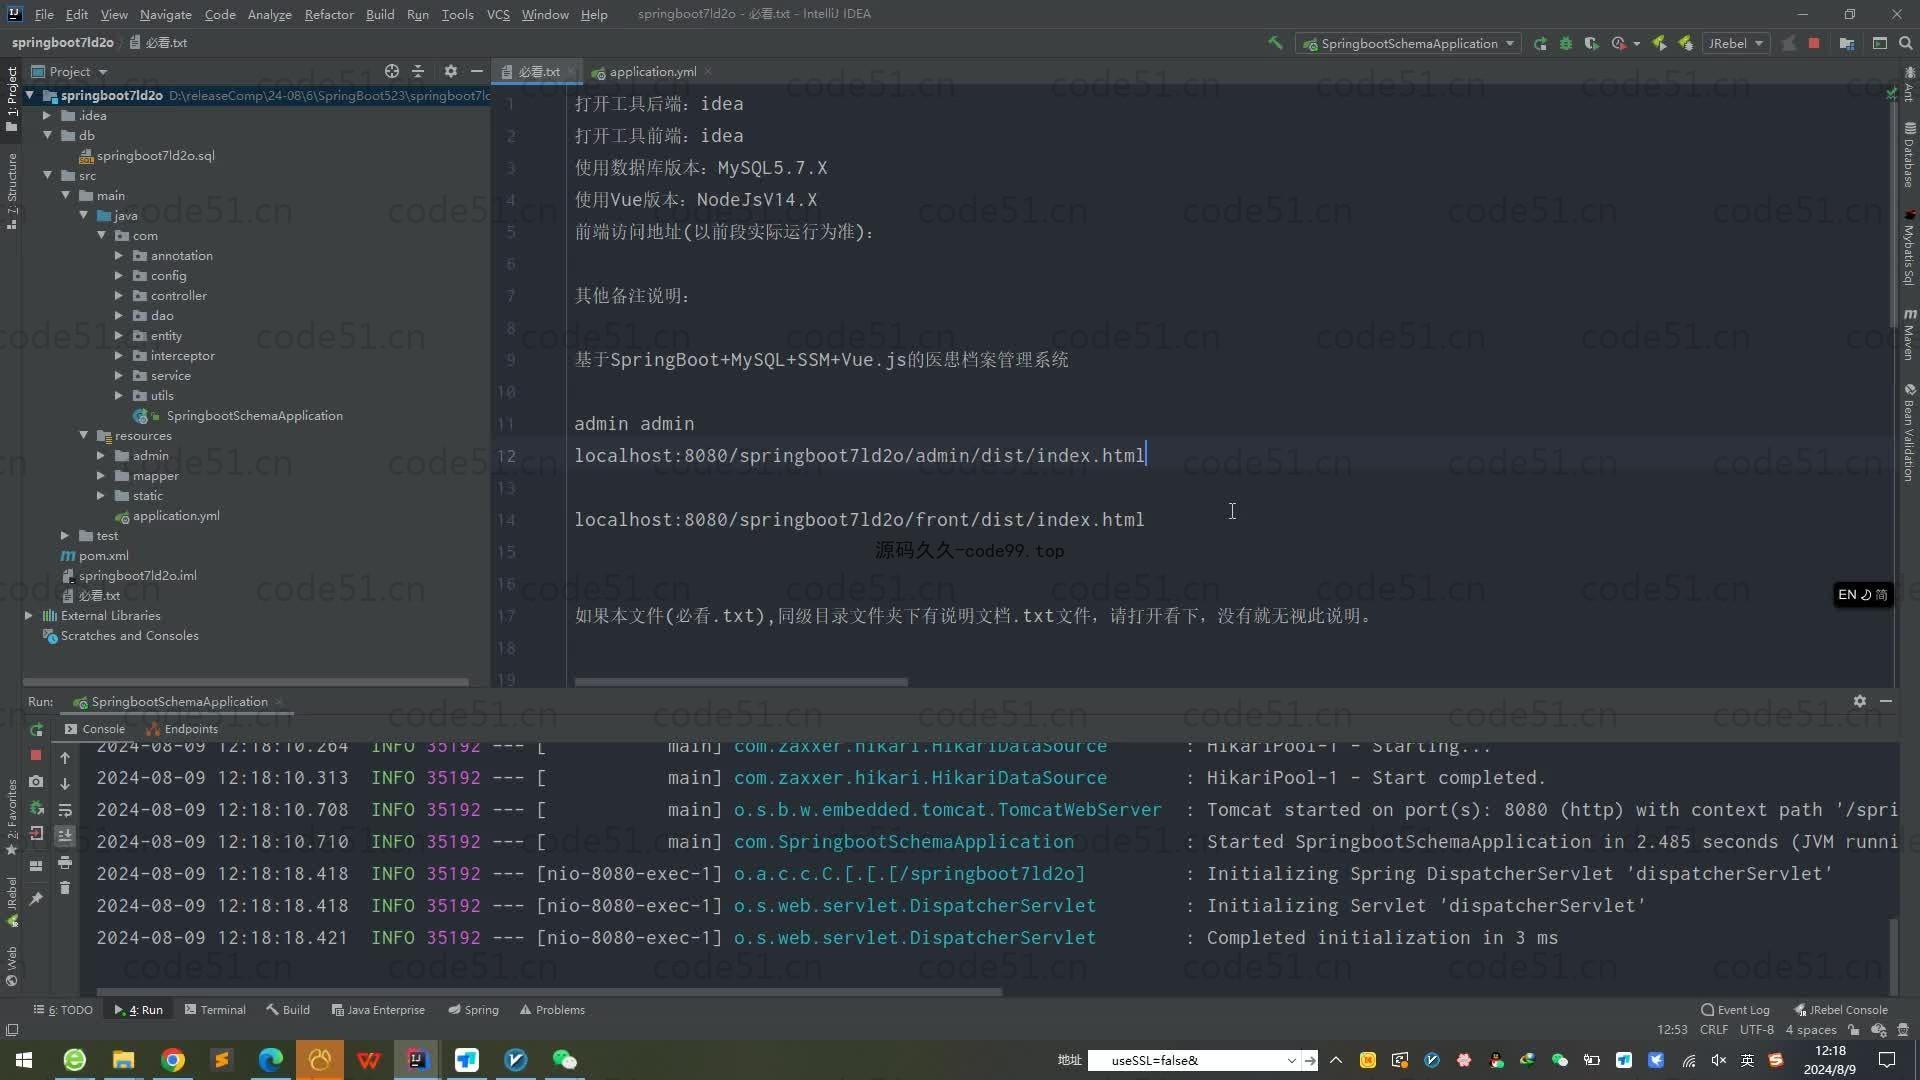Run with Coverage icon in toolbar
1920x1080 pixels.
point(1592,43)
